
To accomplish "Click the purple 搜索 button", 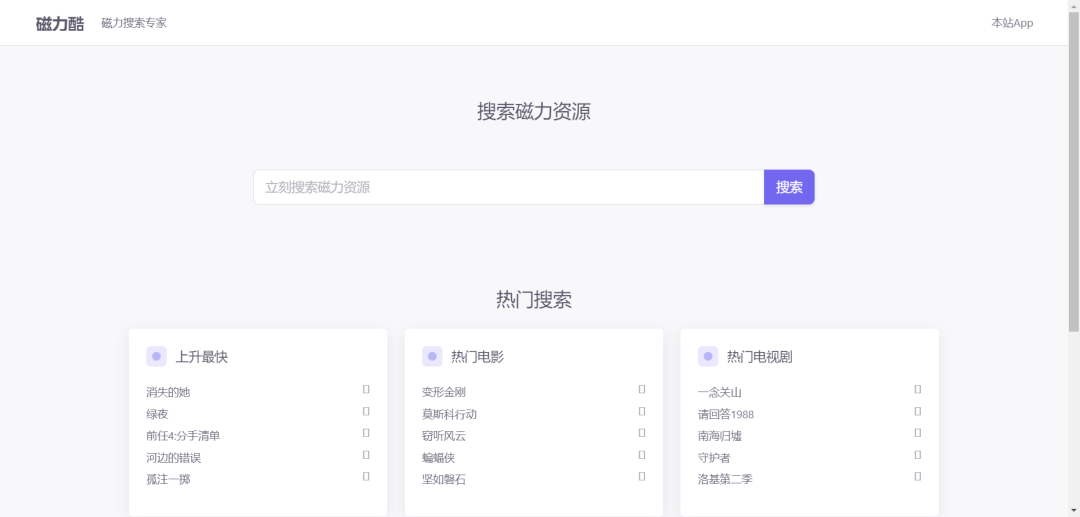I will pos(789,187).
